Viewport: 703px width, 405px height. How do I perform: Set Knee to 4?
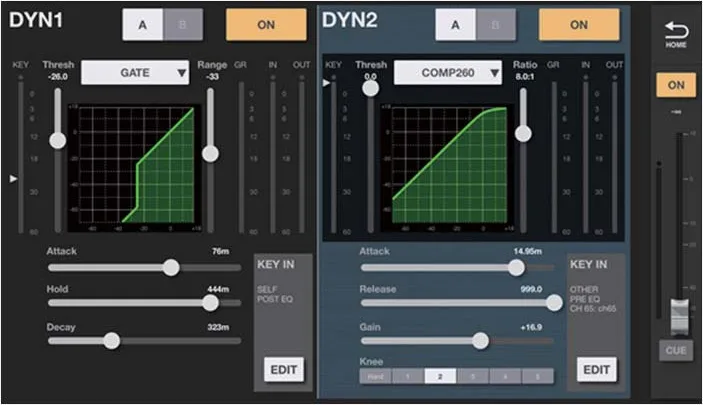click(x=505, y=376)
